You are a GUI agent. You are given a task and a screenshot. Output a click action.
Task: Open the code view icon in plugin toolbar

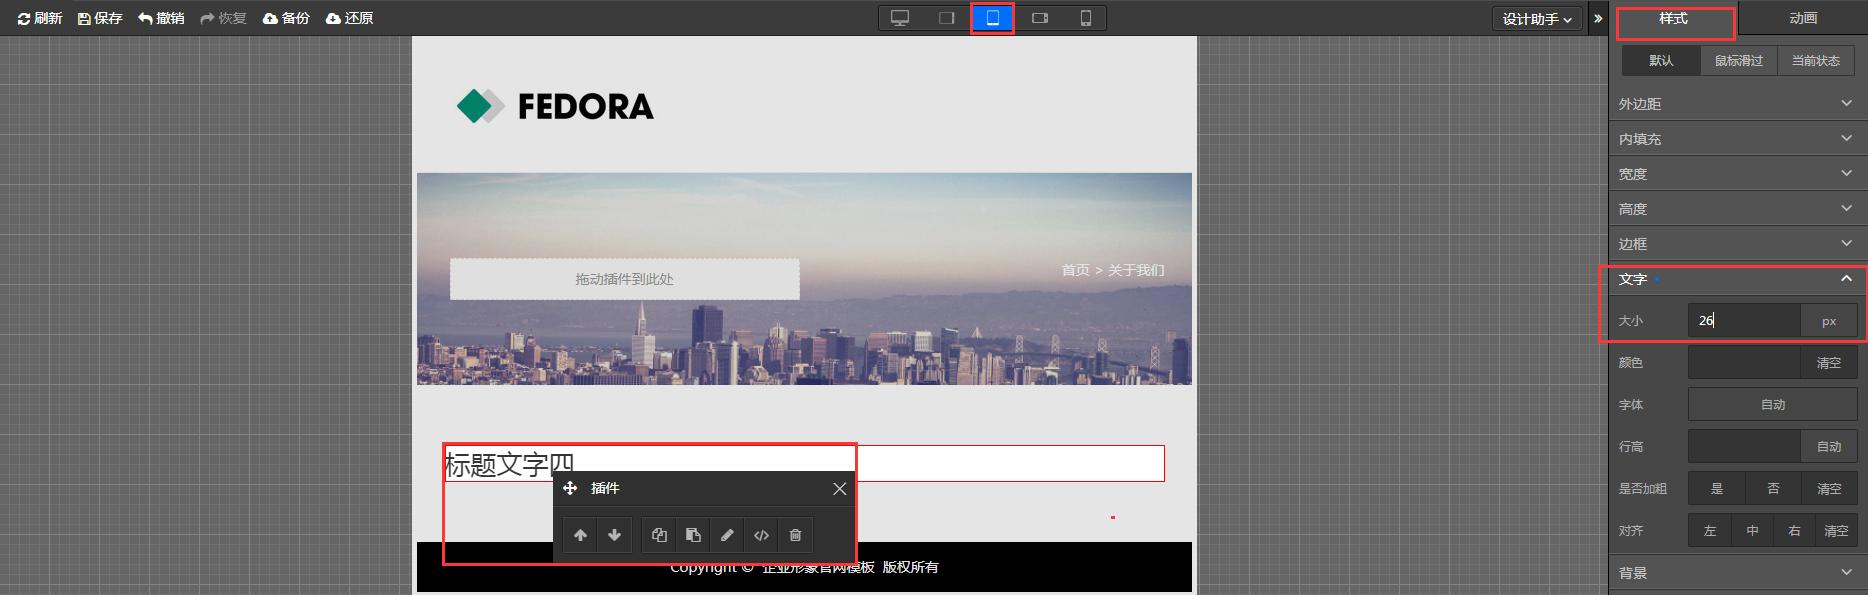click(x=761, y=535)
